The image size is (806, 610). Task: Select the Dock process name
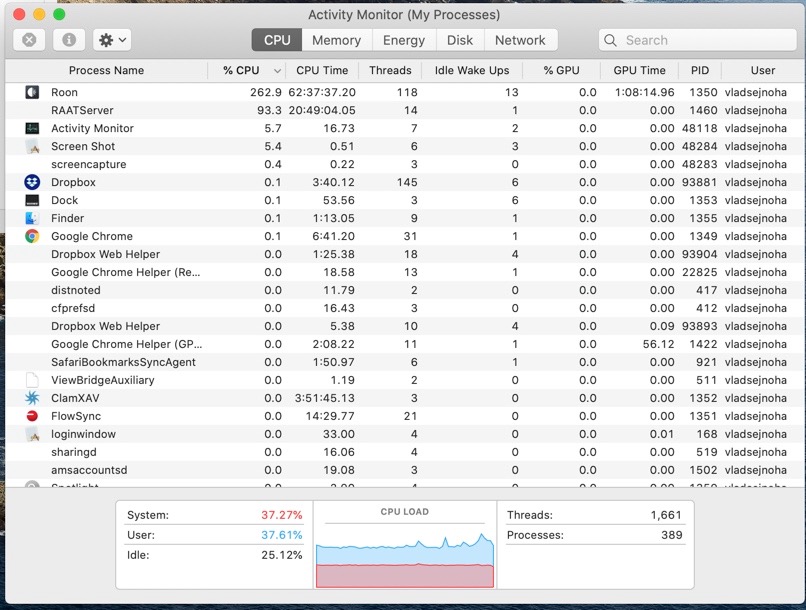pos(64,200)
